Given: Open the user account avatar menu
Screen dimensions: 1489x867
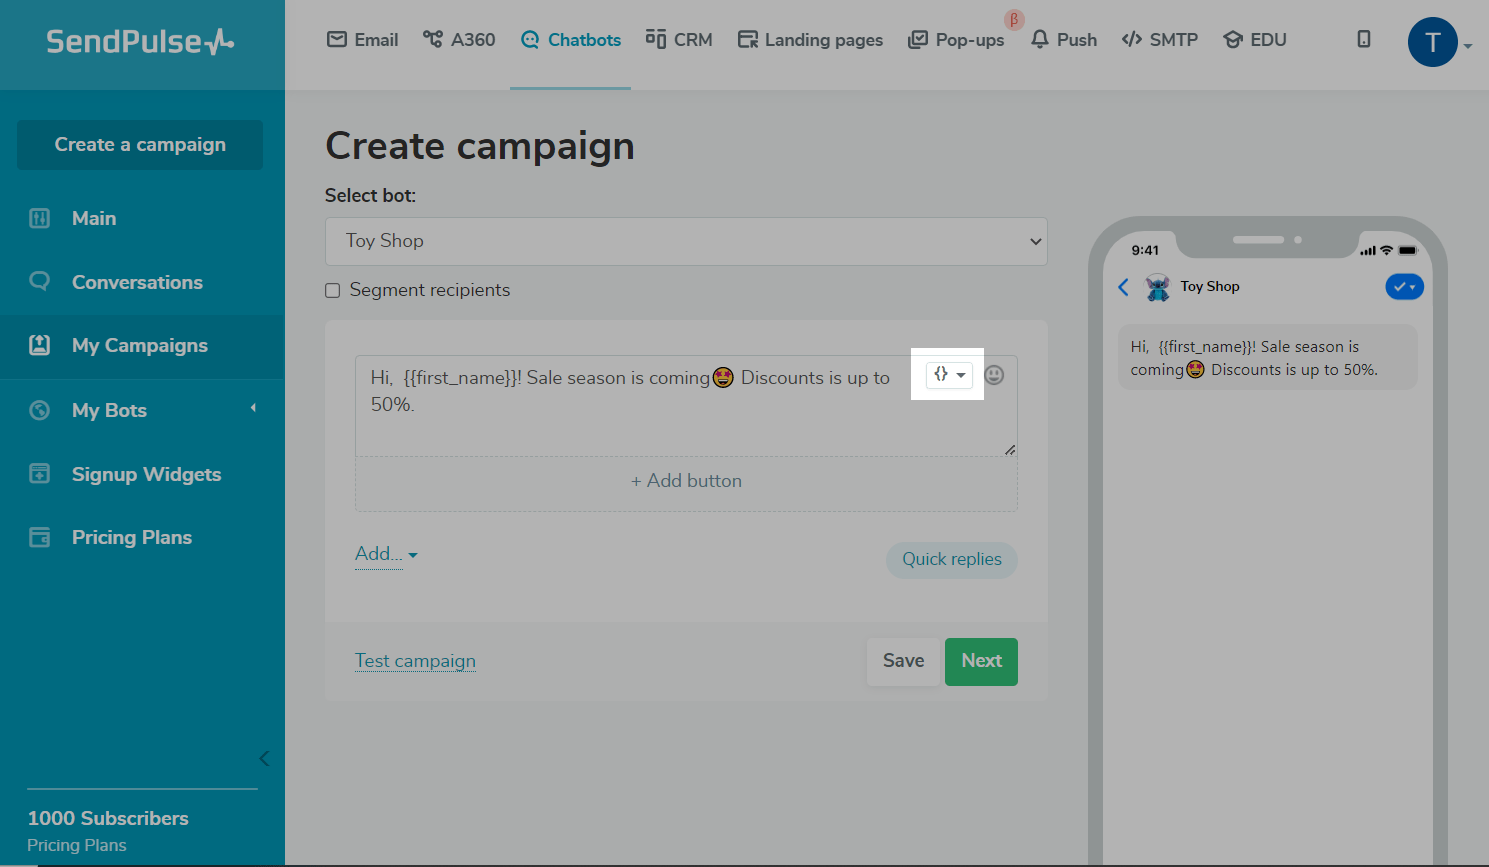Looking at the screenshot, I should (x=1434, y=42).
